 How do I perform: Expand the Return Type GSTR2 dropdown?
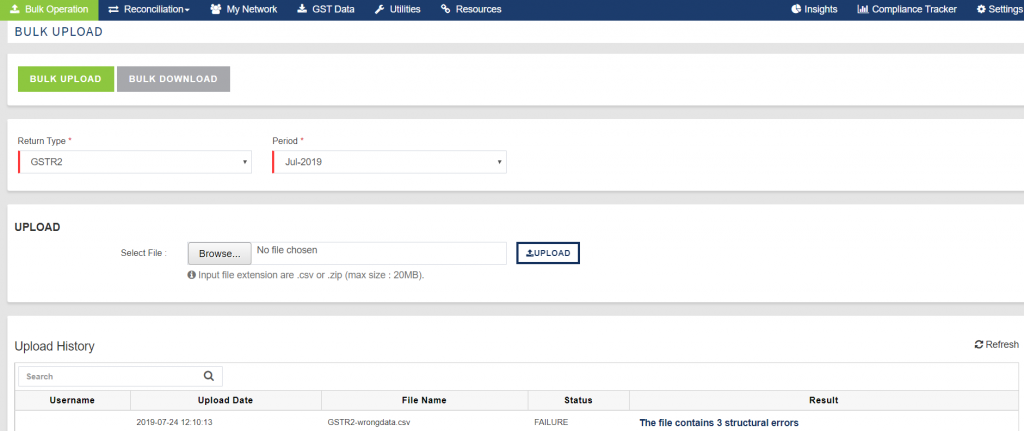135,162
